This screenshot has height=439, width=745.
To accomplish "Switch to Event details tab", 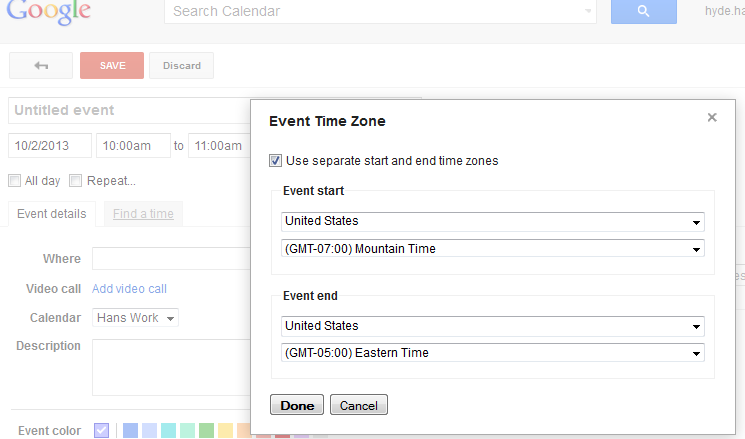I will 51,214.
